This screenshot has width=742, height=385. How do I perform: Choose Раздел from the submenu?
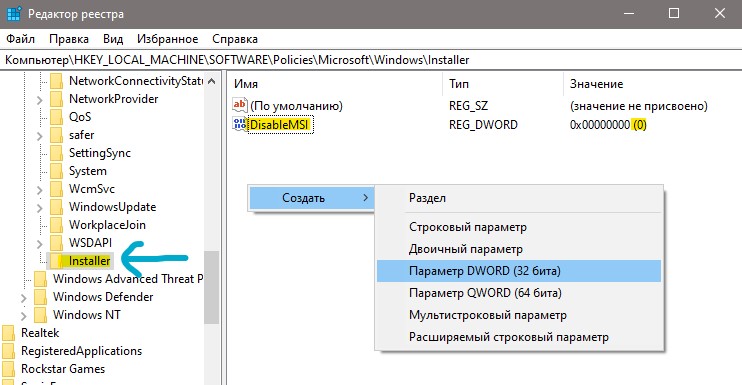click(x=519, y=198)
